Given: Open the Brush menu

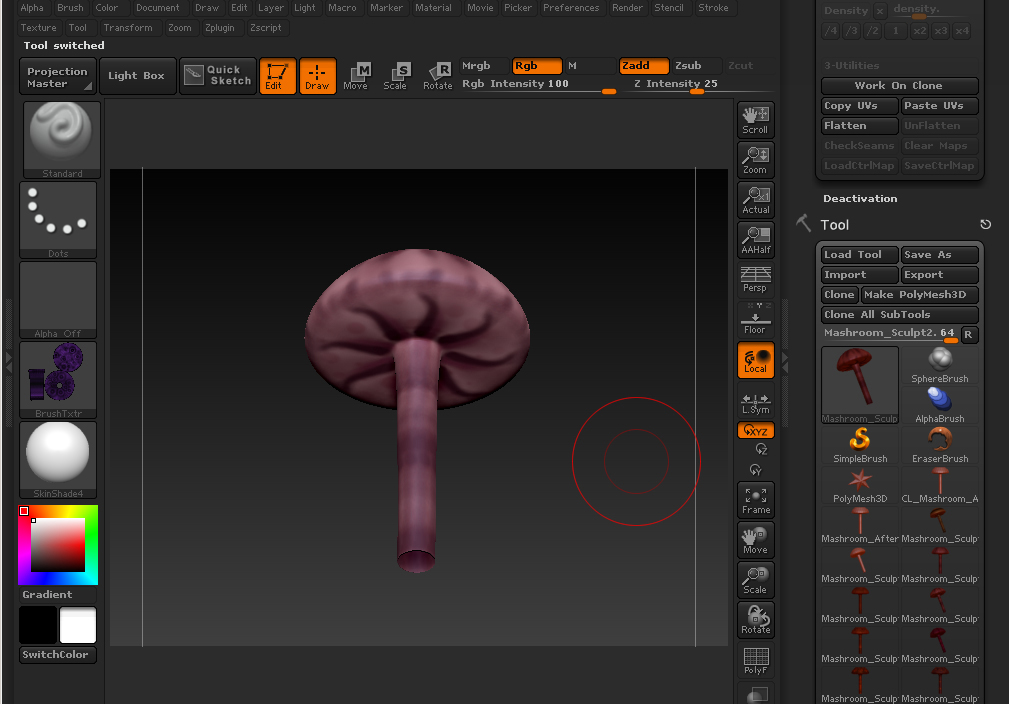Looking at the screenshot, I should 70,8.
